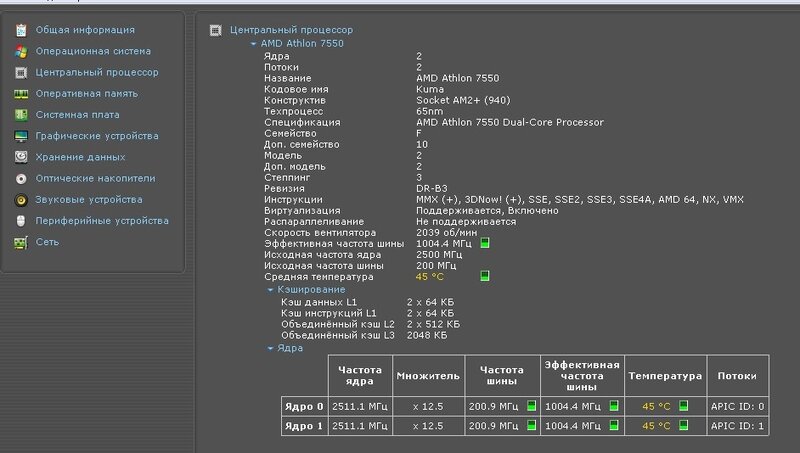Viewport: 800px width, 453px height.
Task: Open Системная плата section
Action: pyautogui.click(x=78, y=115)
